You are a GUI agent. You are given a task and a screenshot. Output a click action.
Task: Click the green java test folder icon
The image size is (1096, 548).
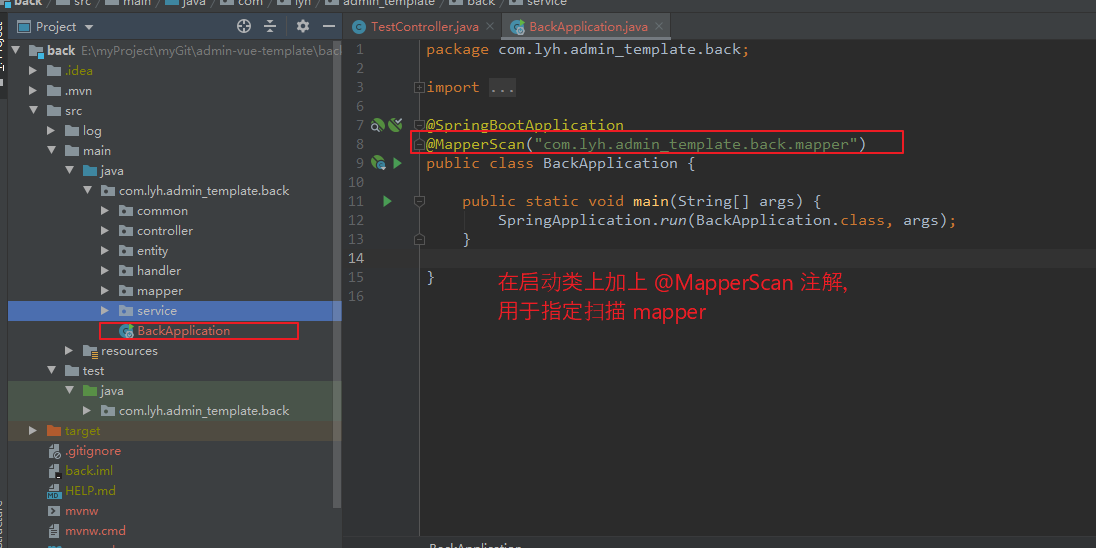pyautogui.click(x=90, y=391)
